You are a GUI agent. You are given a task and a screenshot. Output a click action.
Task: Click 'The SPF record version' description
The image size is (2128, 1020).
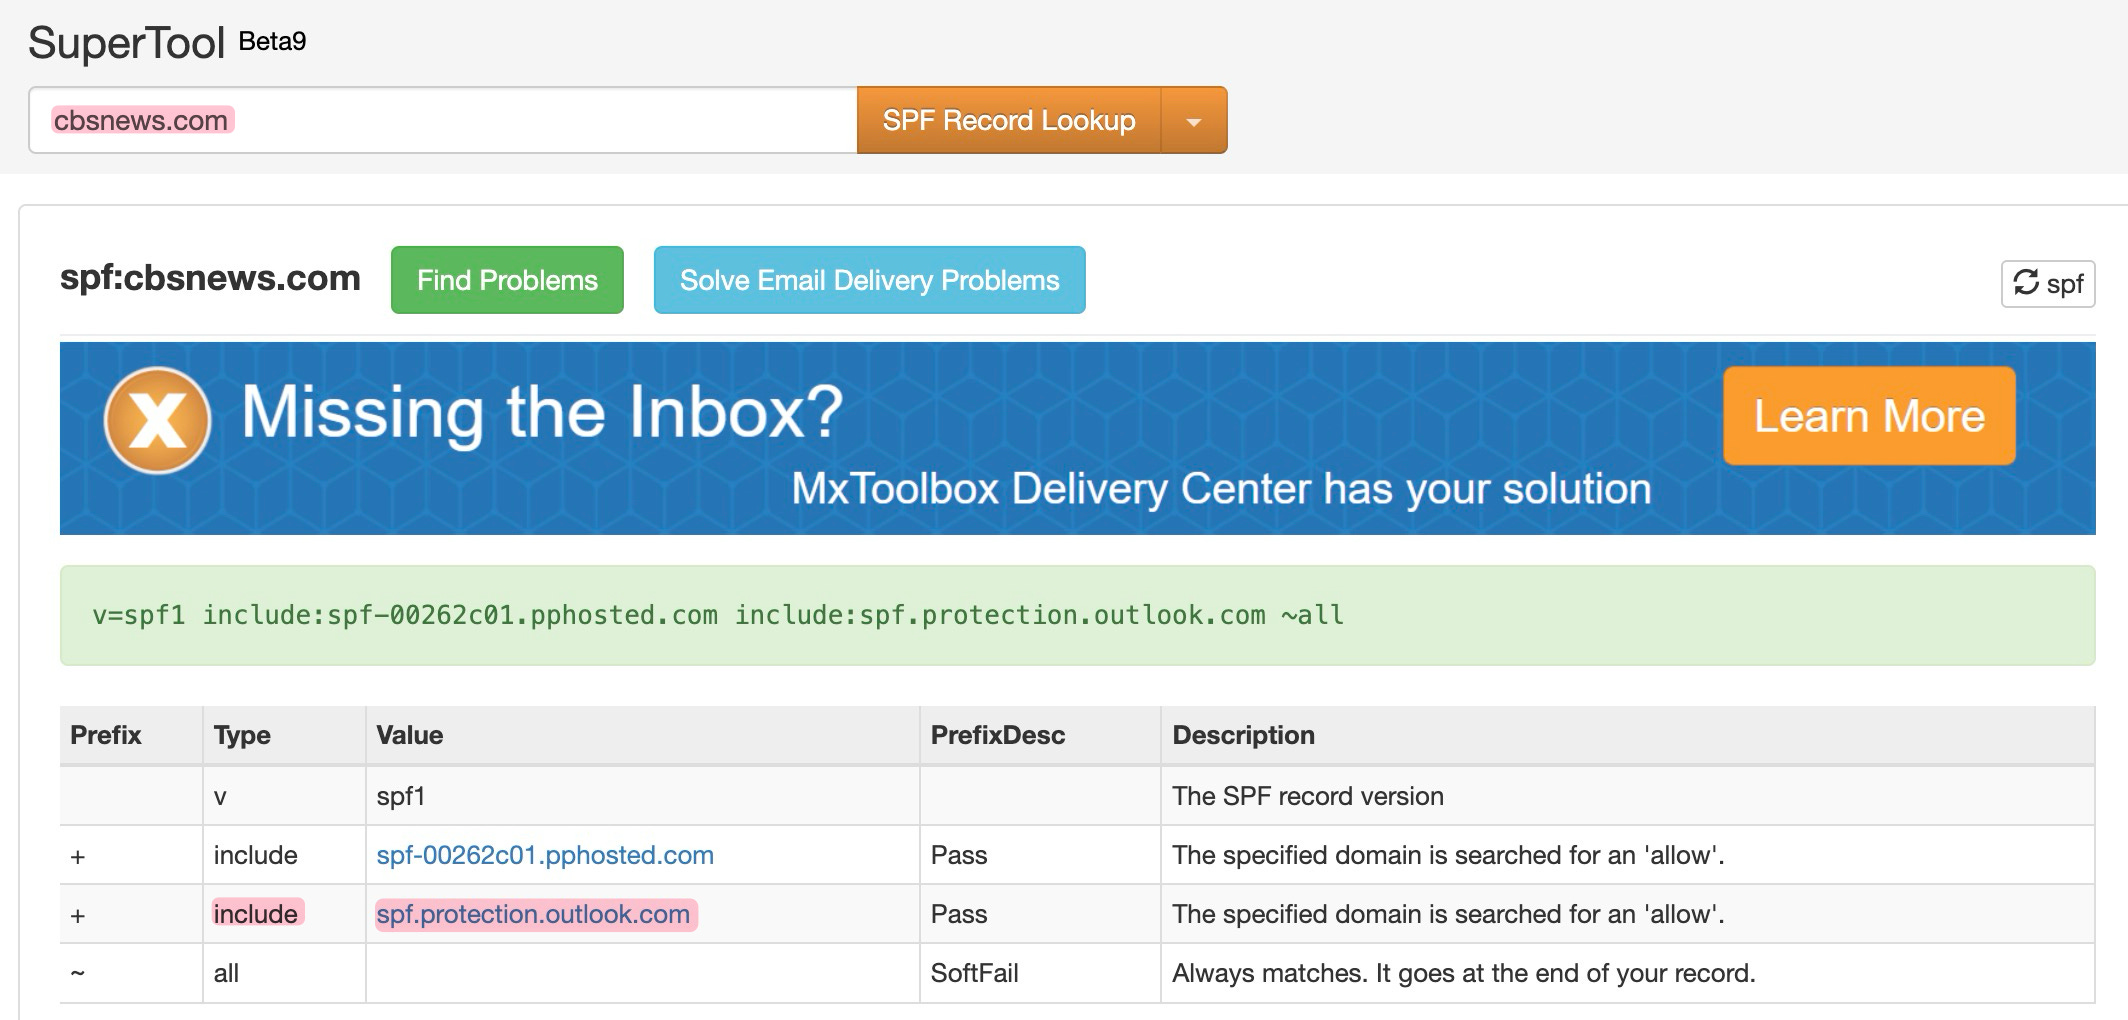pyautogui.click(x=1308, y=796)
